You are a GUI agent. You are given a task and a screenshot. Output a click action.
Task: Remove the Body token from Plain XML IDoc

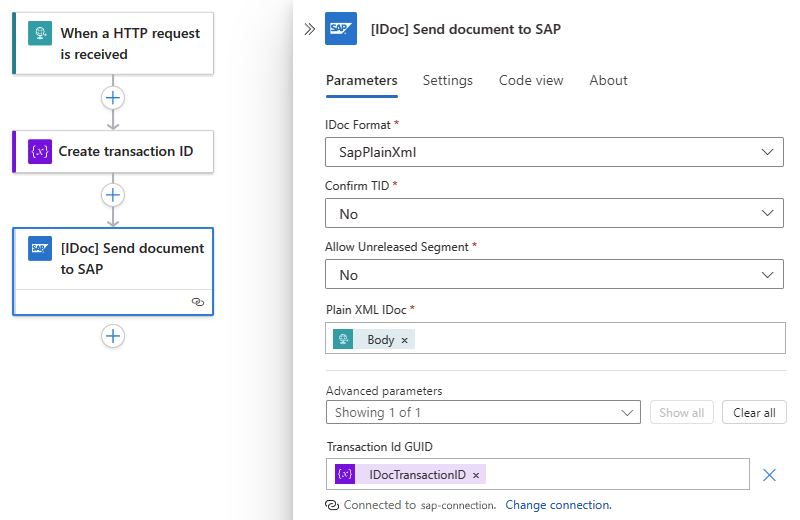(404, 340)
